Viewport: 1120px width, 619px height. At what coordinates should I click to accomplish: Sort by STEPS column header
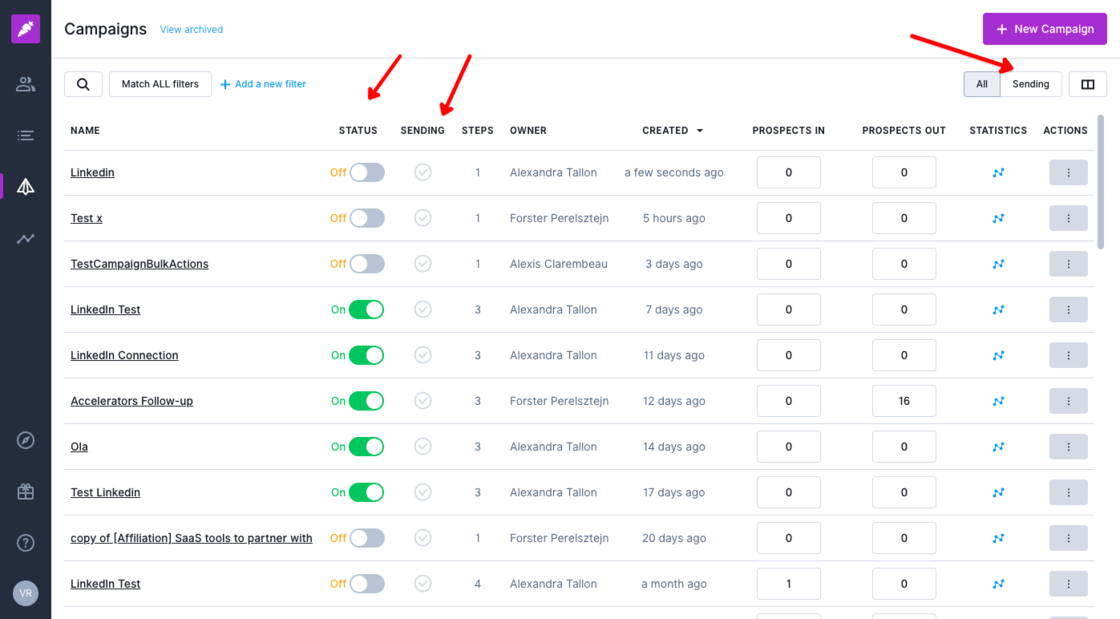pyautogui.click(x=477, y=131)
